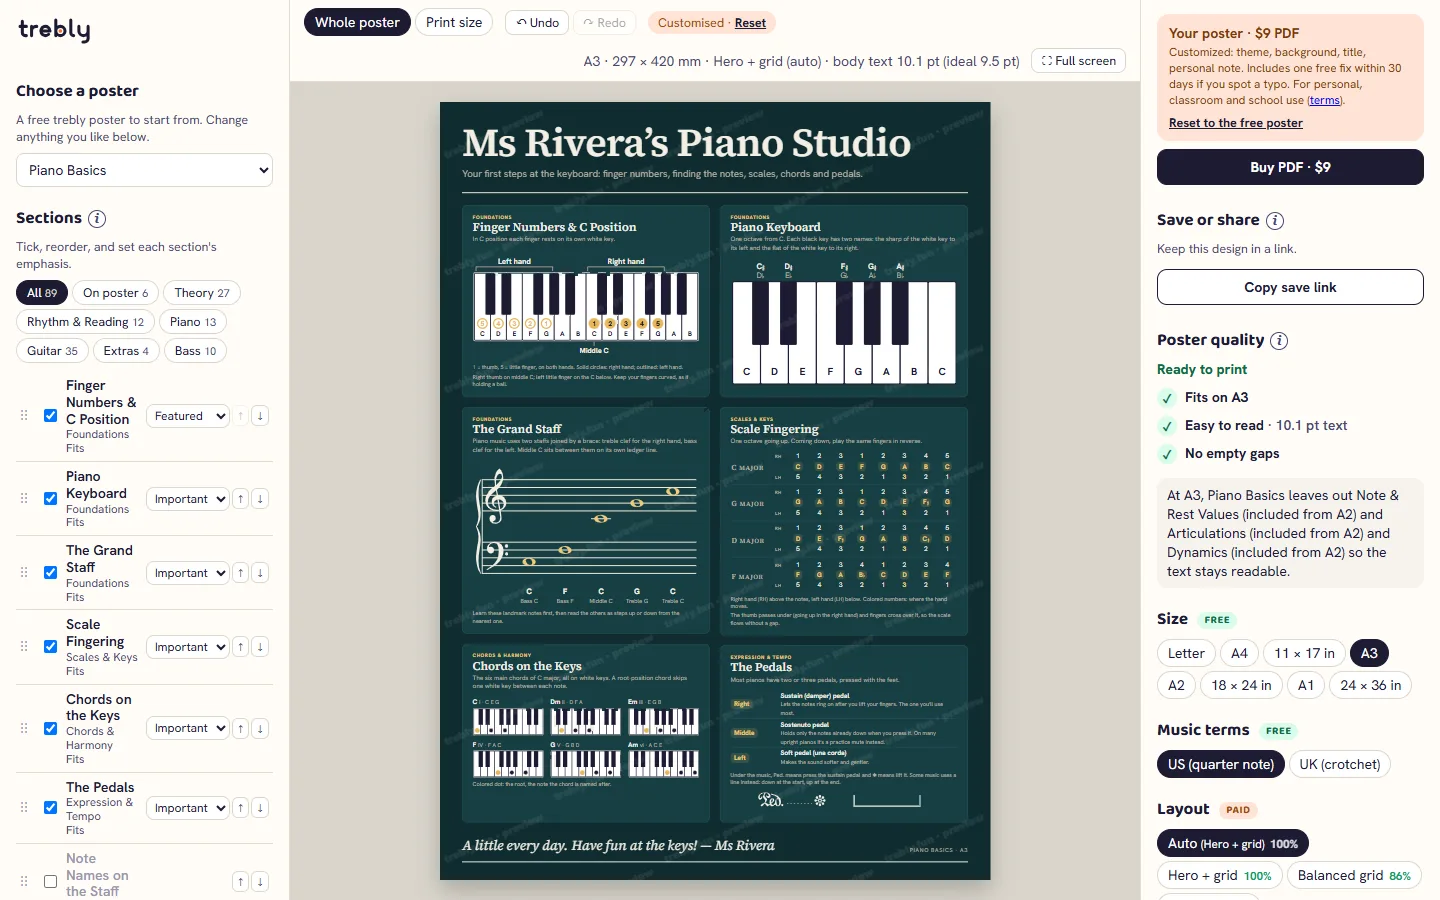Move Piano Keyboard section up
Image resolution: width=1440 pixels, height=900 pixels.
point(241,499)
